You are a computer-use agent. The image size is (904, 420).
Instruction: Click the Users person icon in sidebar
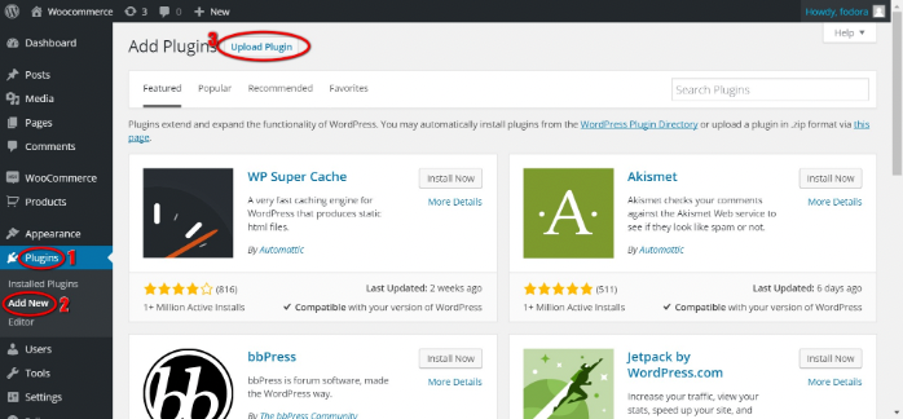tap(13, 349)
